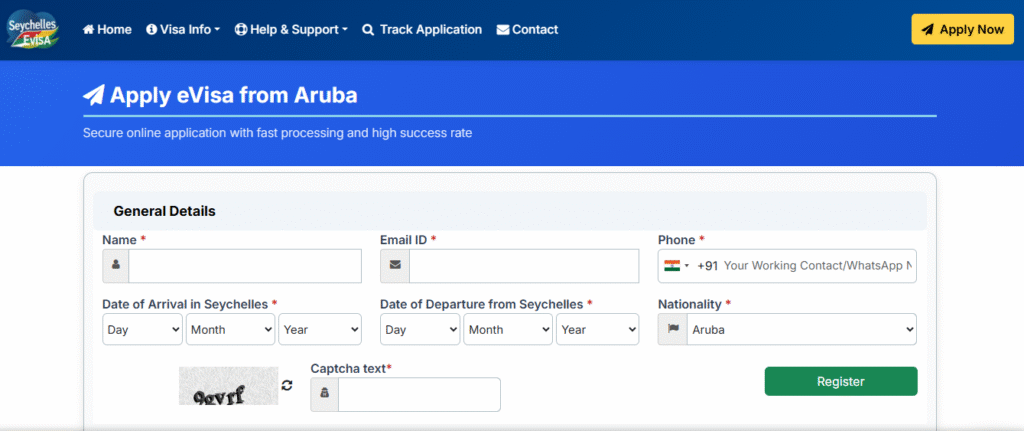Expand the Help & Support menu

pos(291,29)
